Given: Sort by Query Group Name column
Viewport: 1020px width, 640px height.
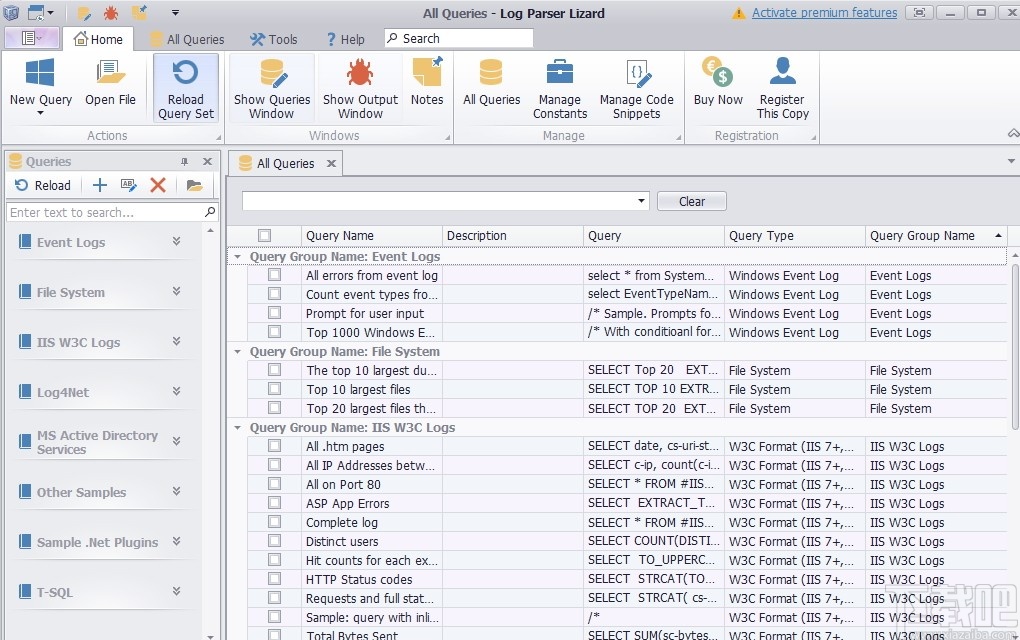Looking at the screenshot, I should point(935,235).
